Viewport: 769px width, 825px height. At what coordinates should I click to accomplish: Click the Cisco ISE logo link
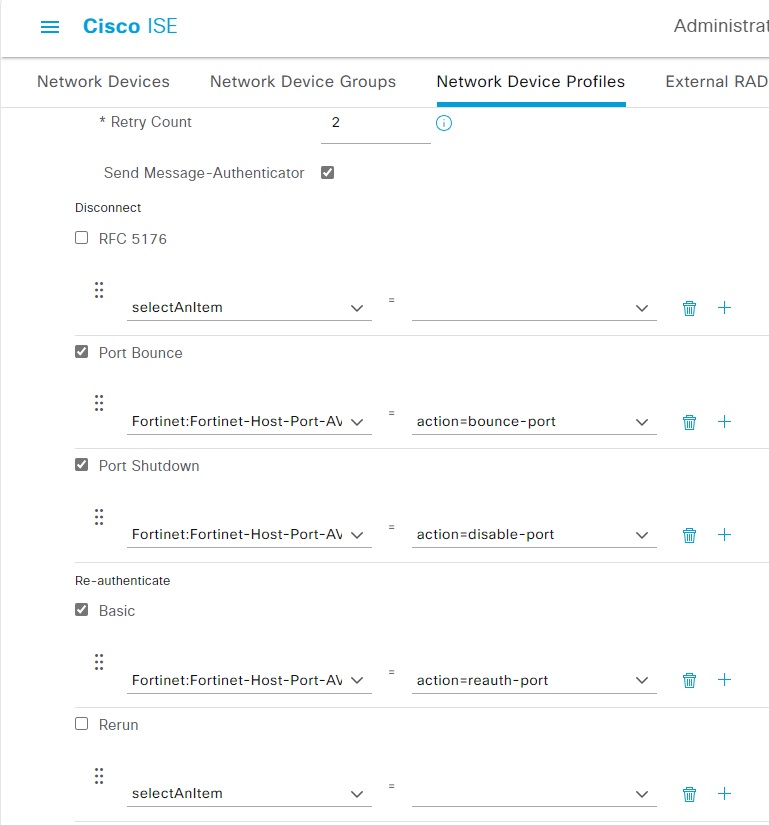[130, 27]
